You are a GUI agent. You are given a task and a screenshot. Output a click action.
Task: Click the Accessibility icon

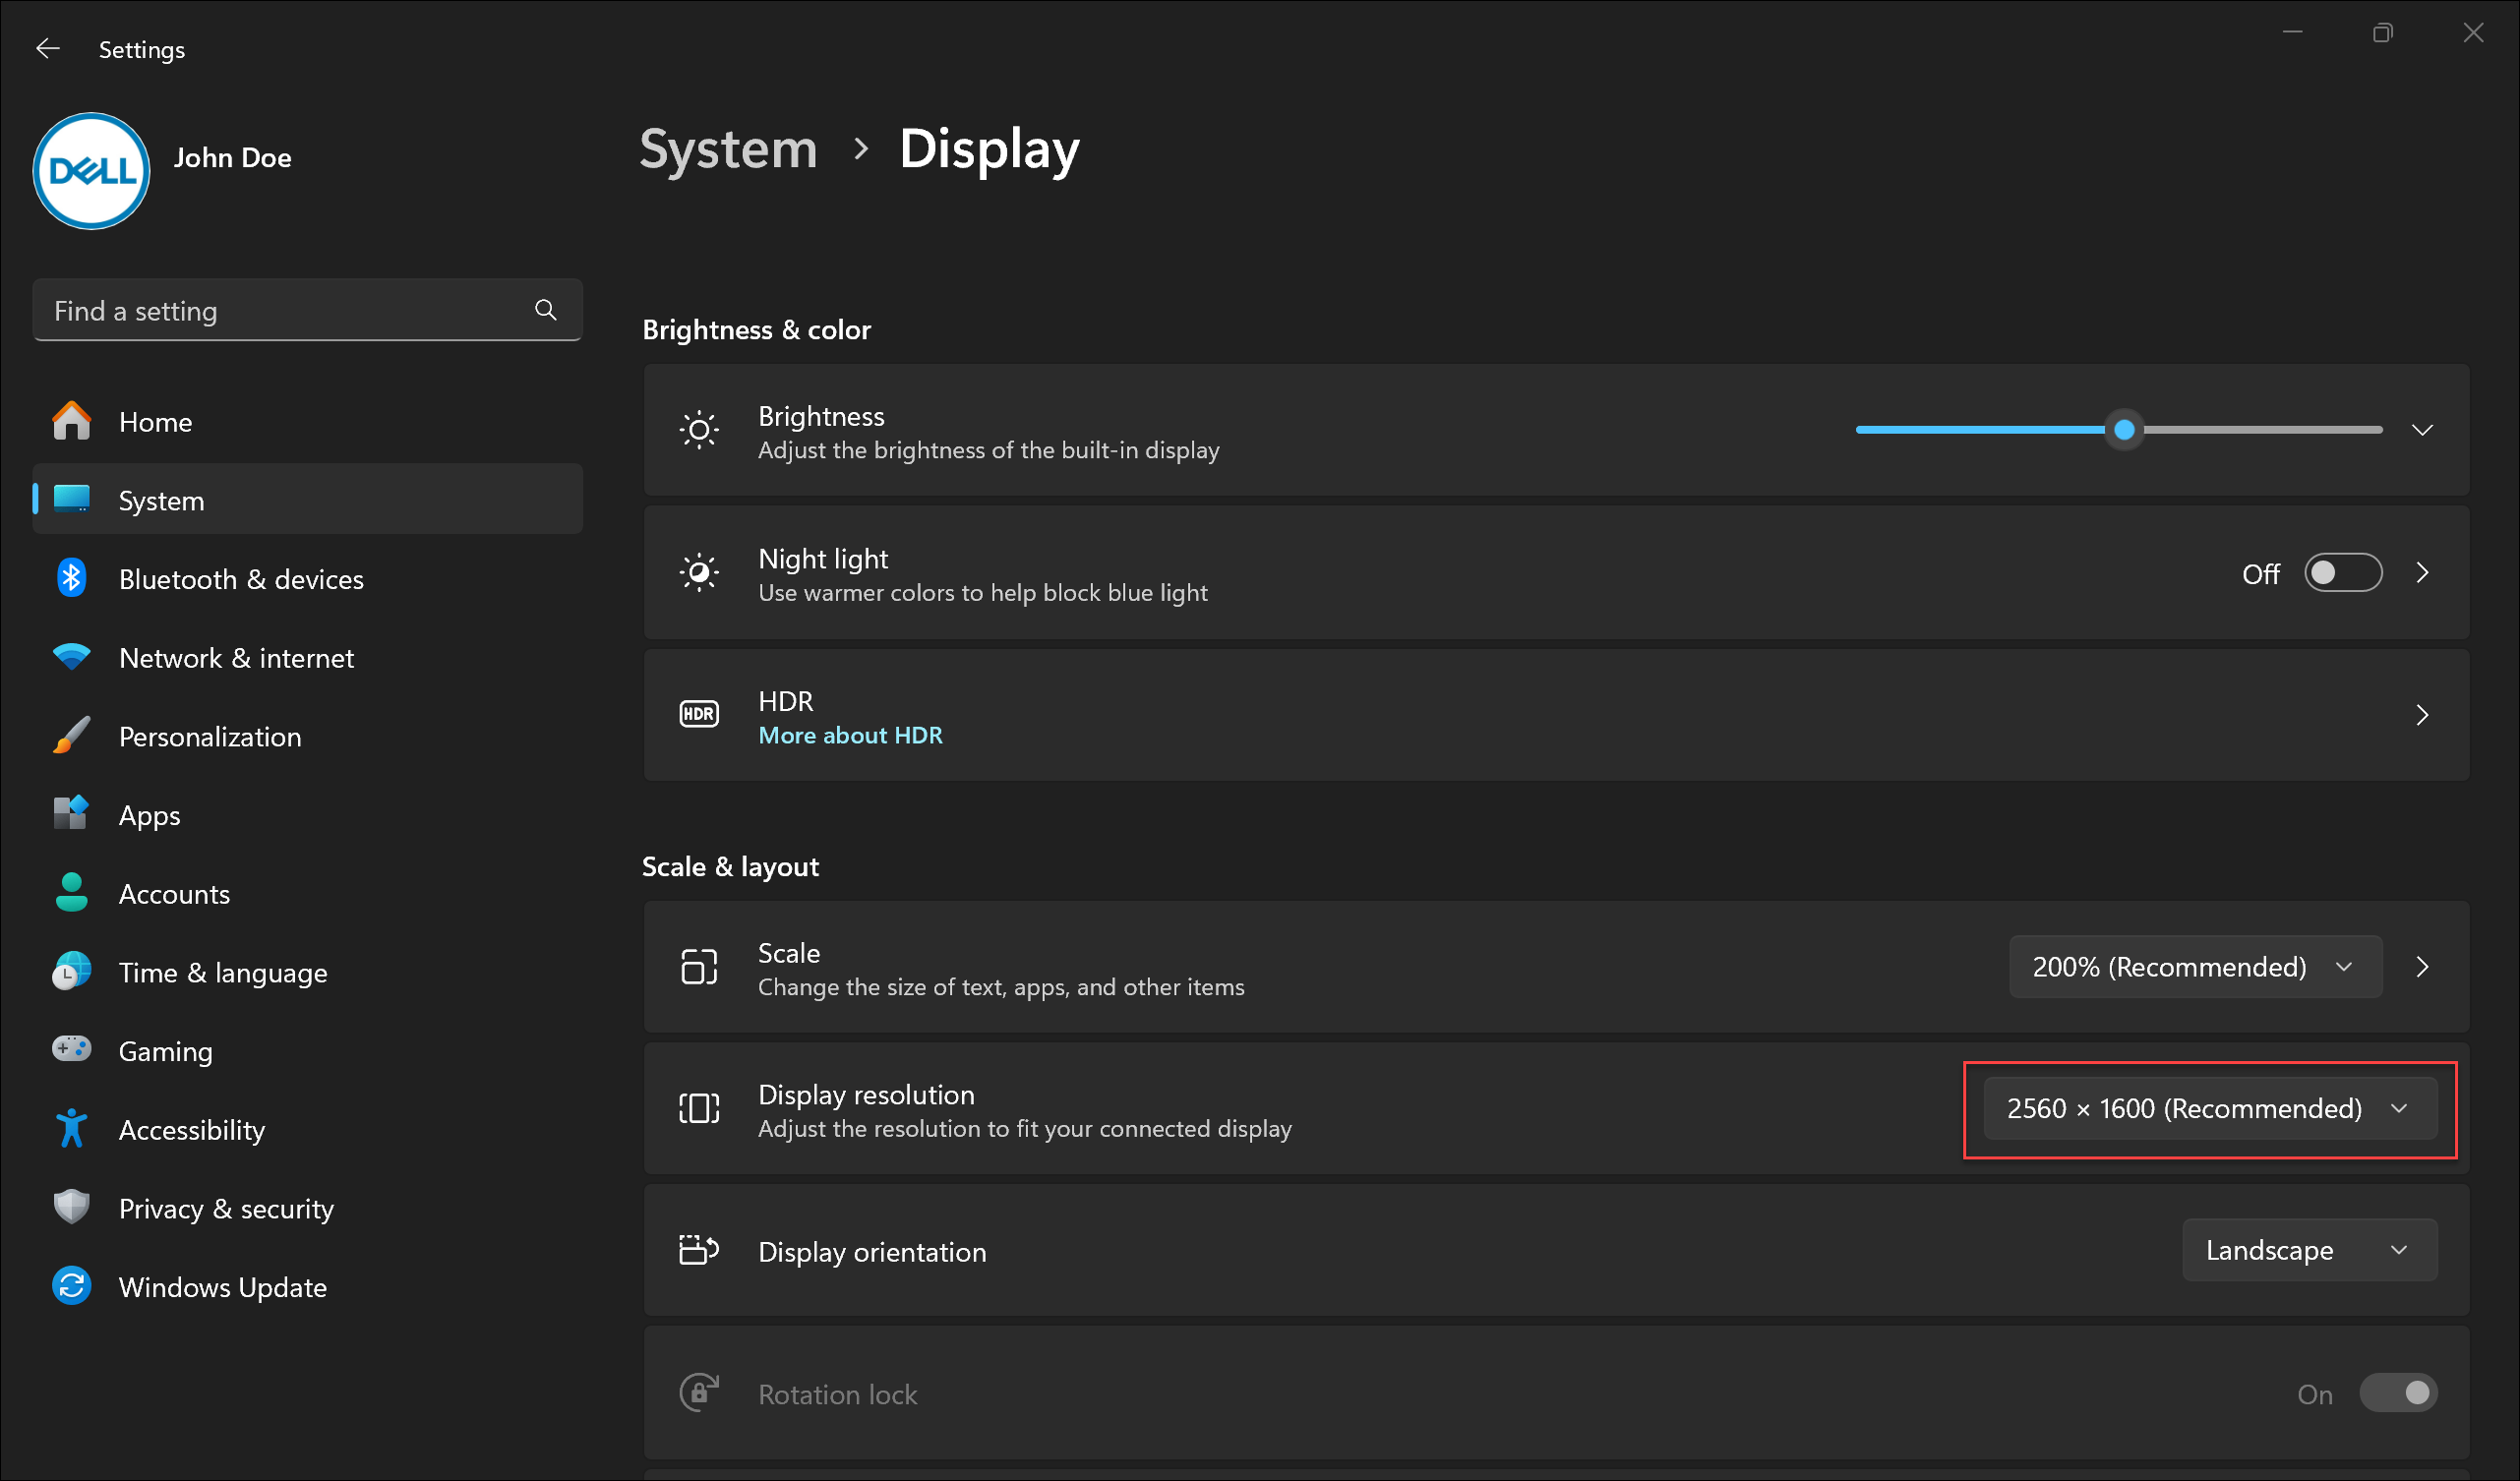[x=71, y=1128]
